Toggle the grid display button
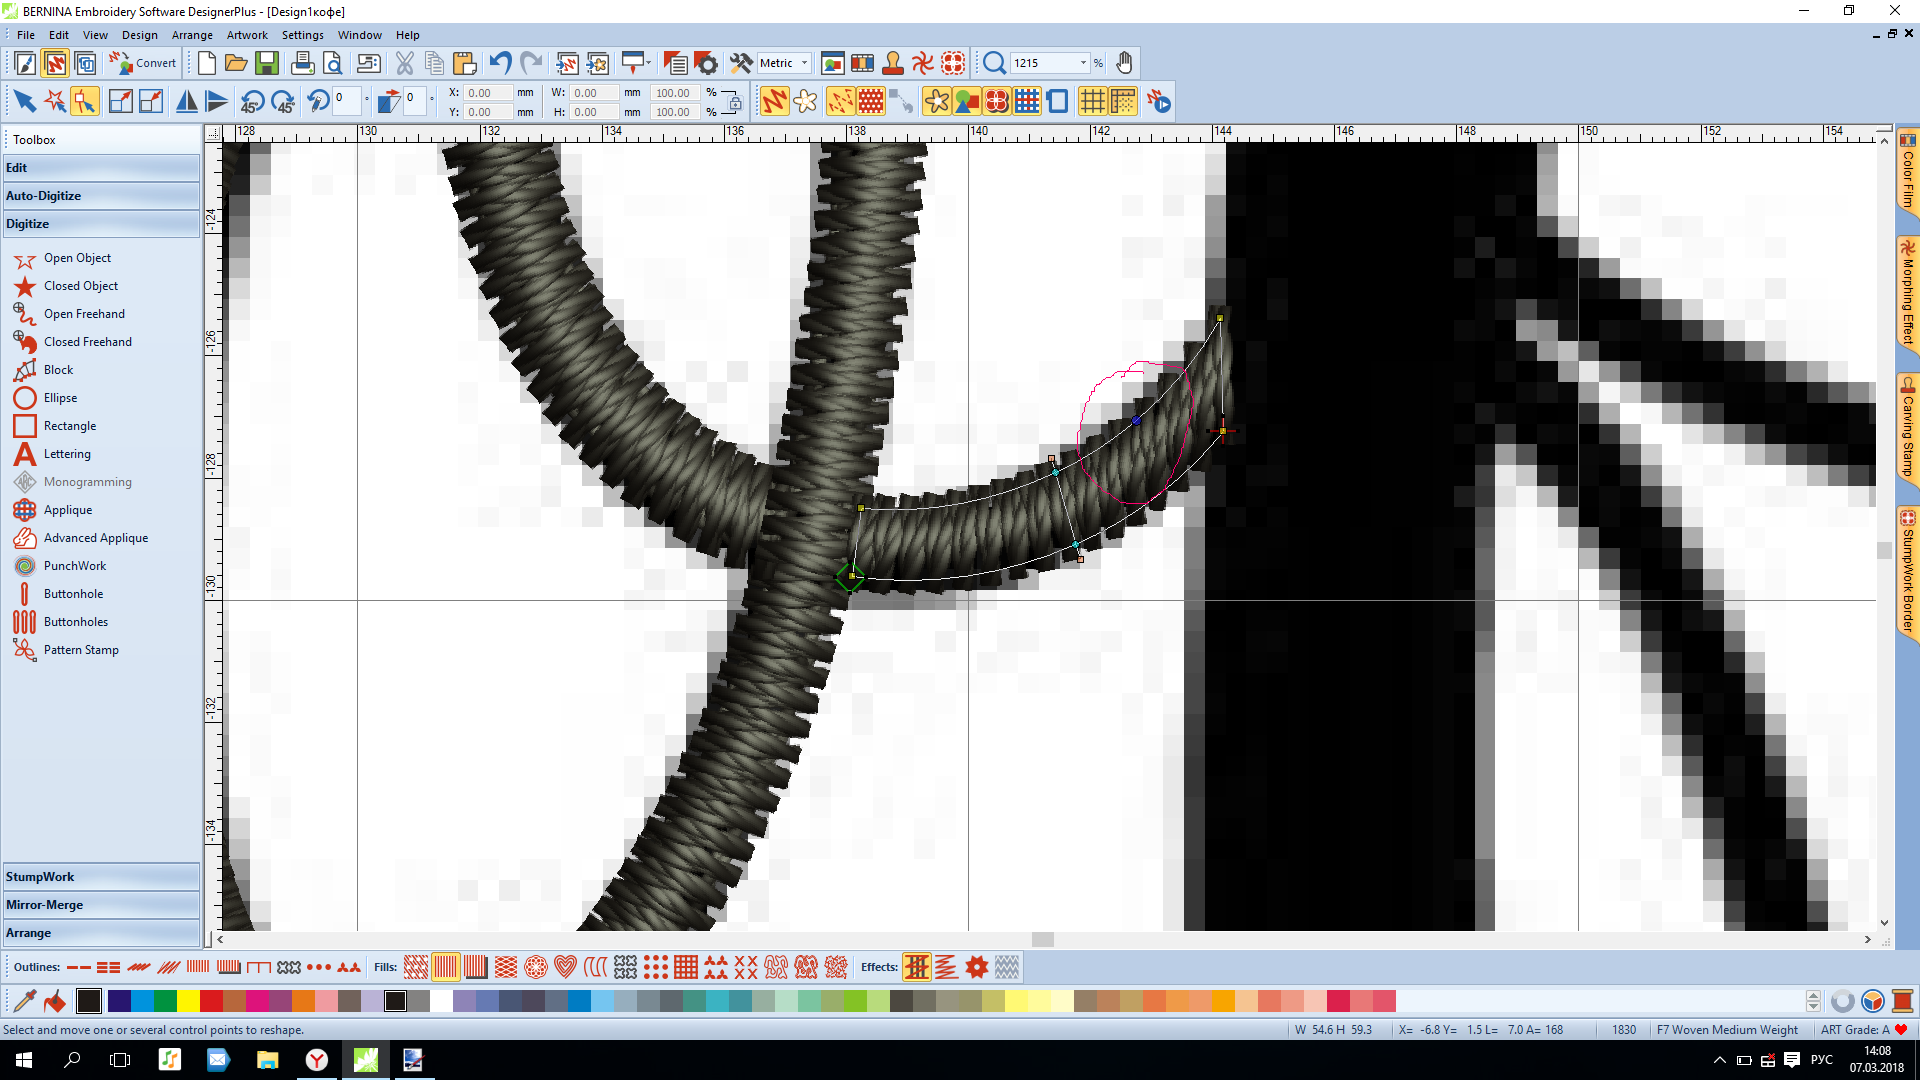Screen dimensions: 1920x1080 [1092, 102]
